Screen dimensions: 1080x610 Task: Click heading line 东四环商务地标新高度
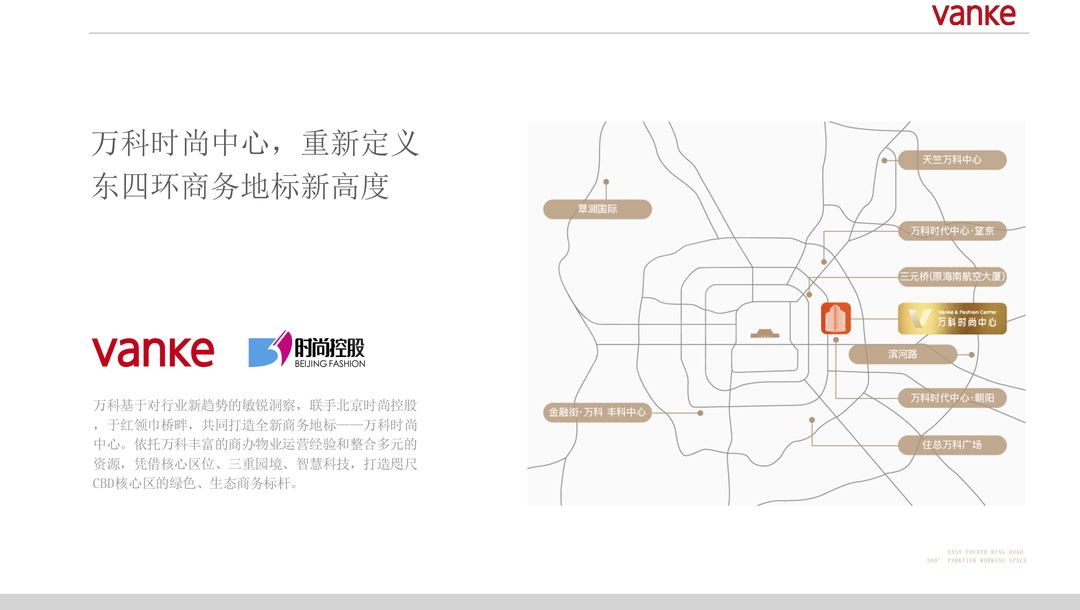point(240,186)
